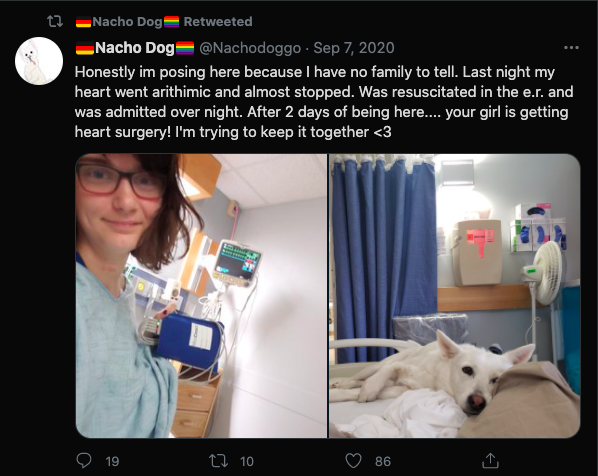
Task: Open the reply comment icon
Action: click(x=84, y=460)
